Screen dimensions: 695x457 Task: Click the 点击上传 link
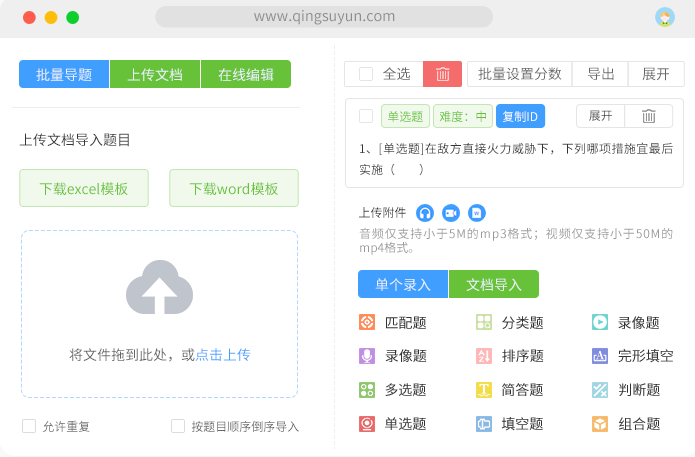(x=223, y=355)
